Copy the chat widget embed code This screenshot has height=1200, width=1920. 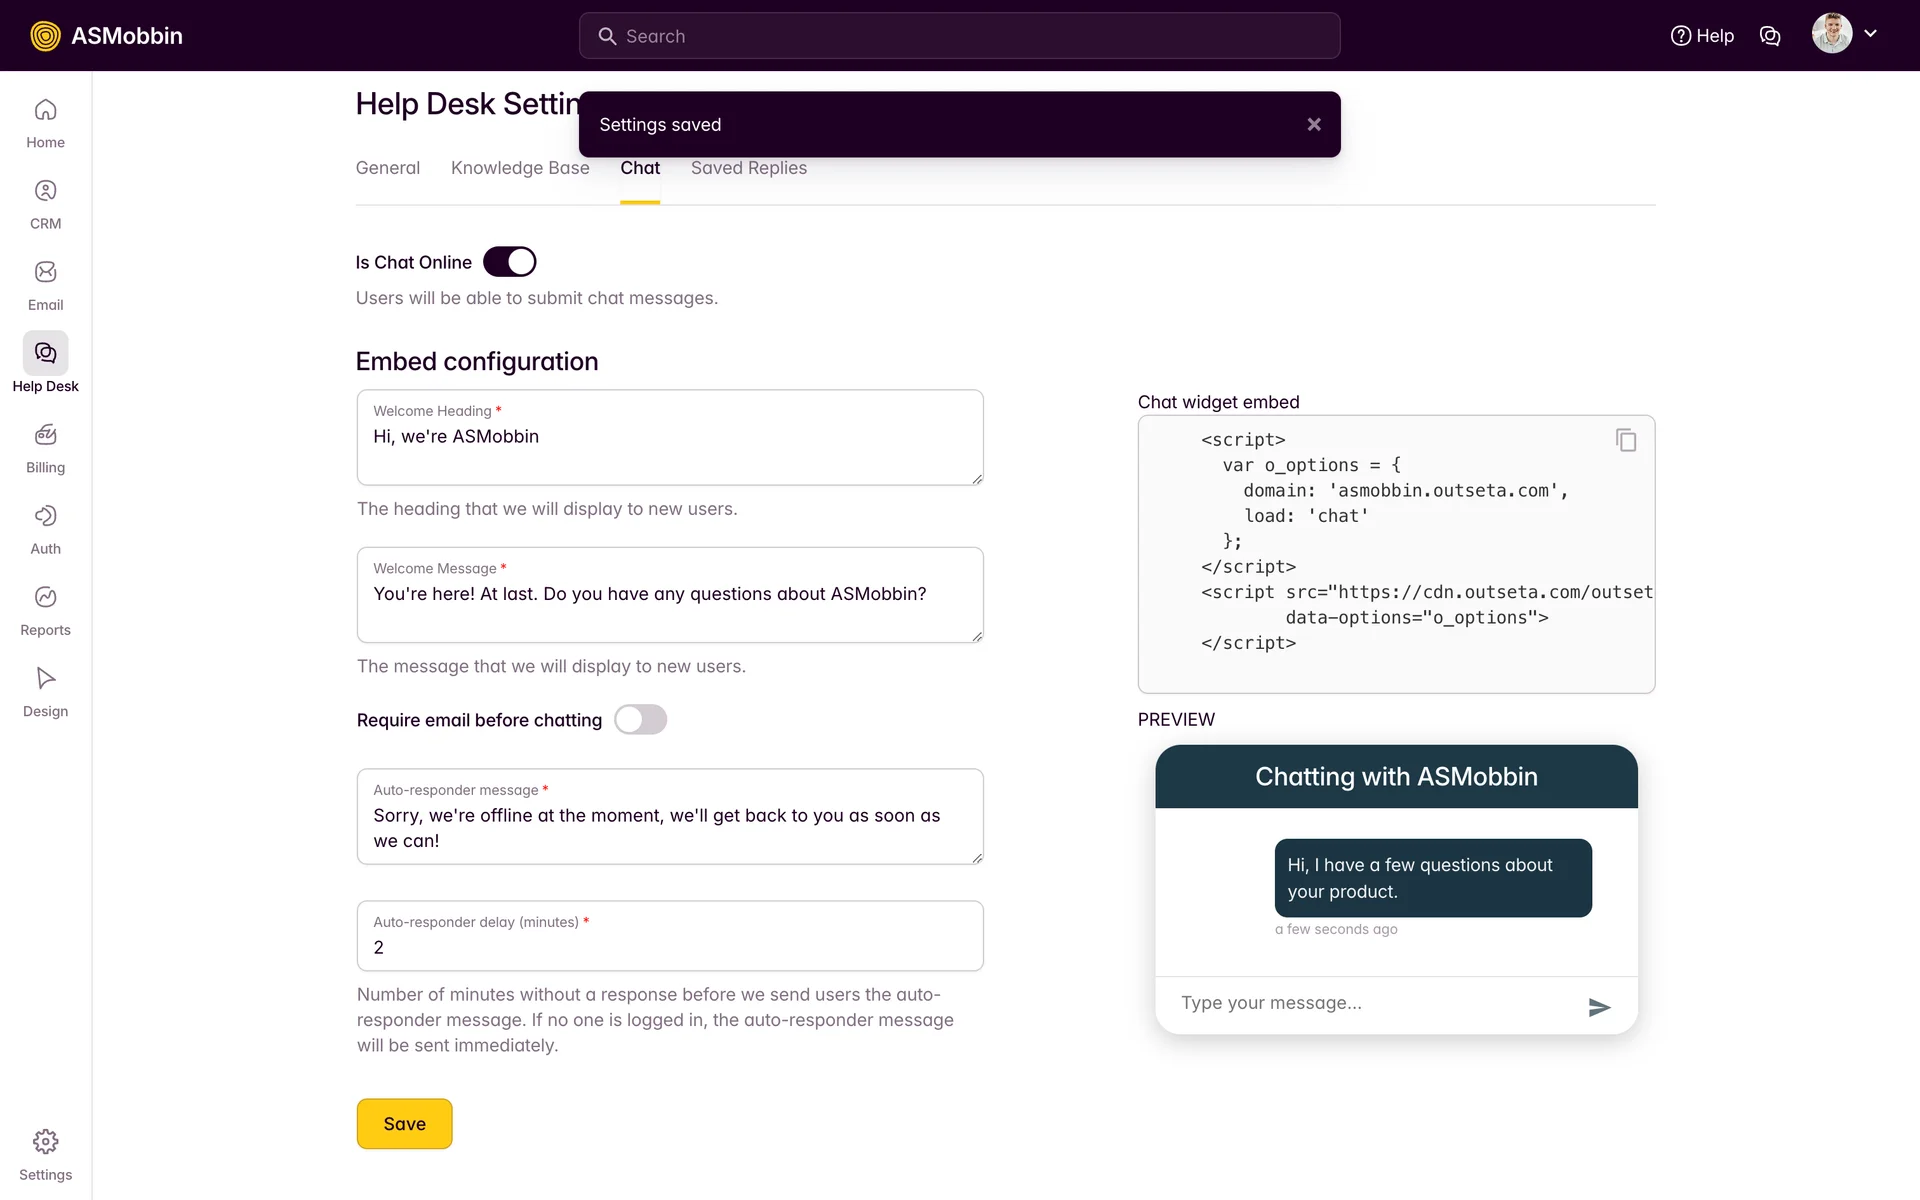pos(1626,440)
